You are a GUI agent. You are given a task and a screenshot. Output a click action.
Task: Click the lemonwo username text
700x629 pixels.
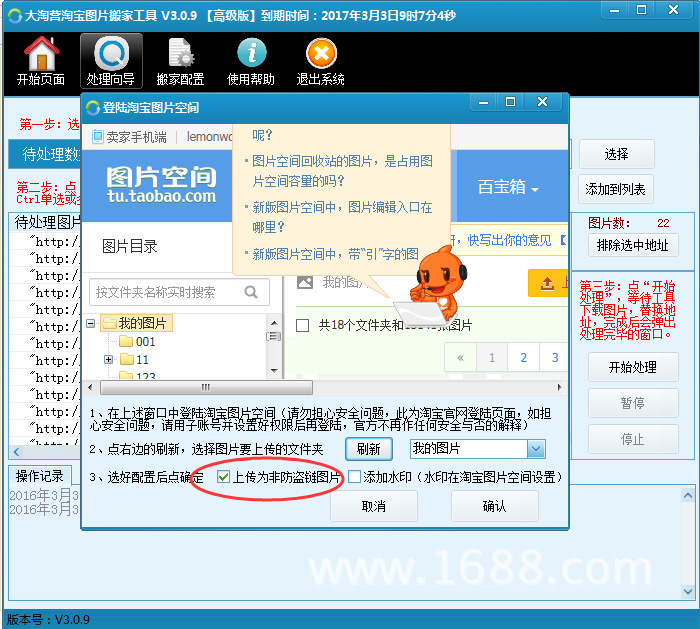point(209,137)
